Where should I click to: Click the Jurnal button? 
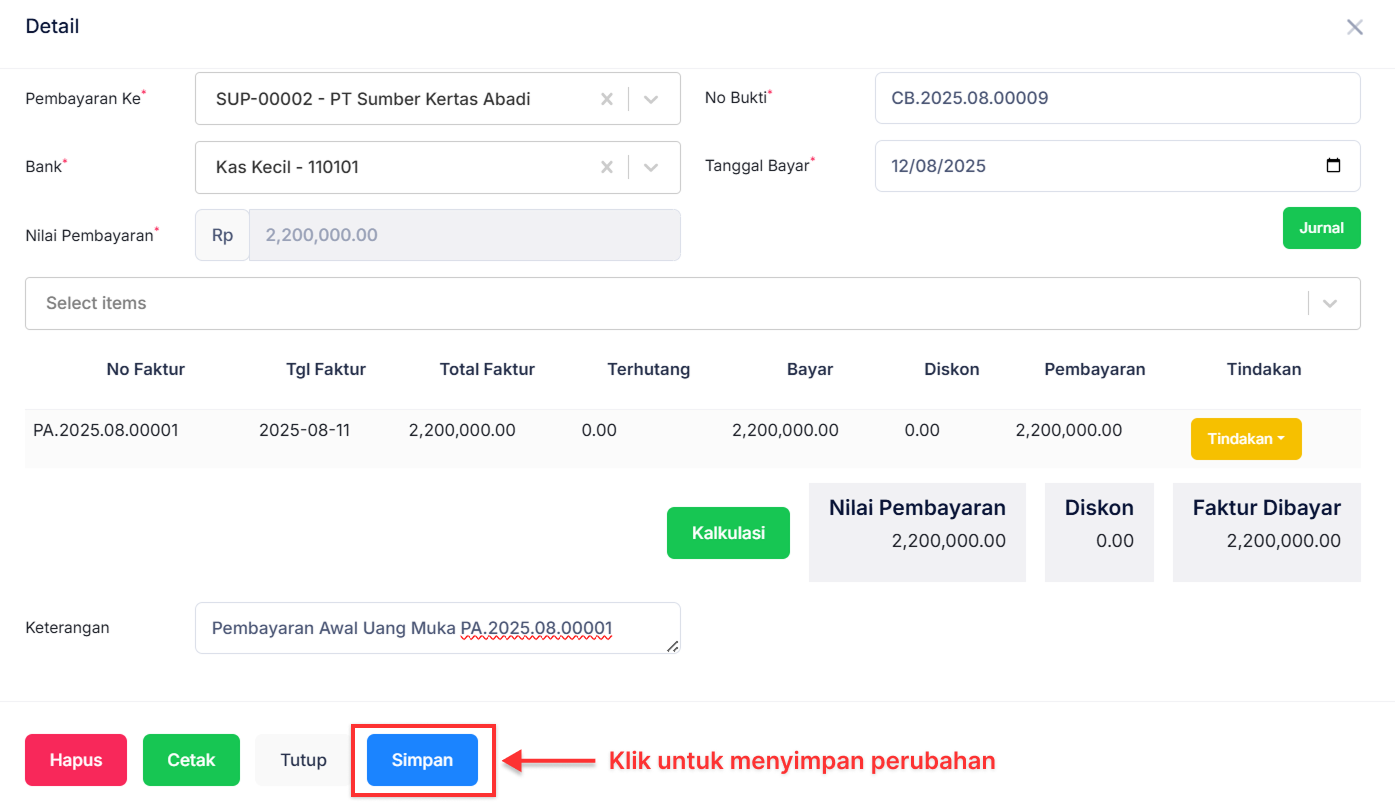[1321, 228]
